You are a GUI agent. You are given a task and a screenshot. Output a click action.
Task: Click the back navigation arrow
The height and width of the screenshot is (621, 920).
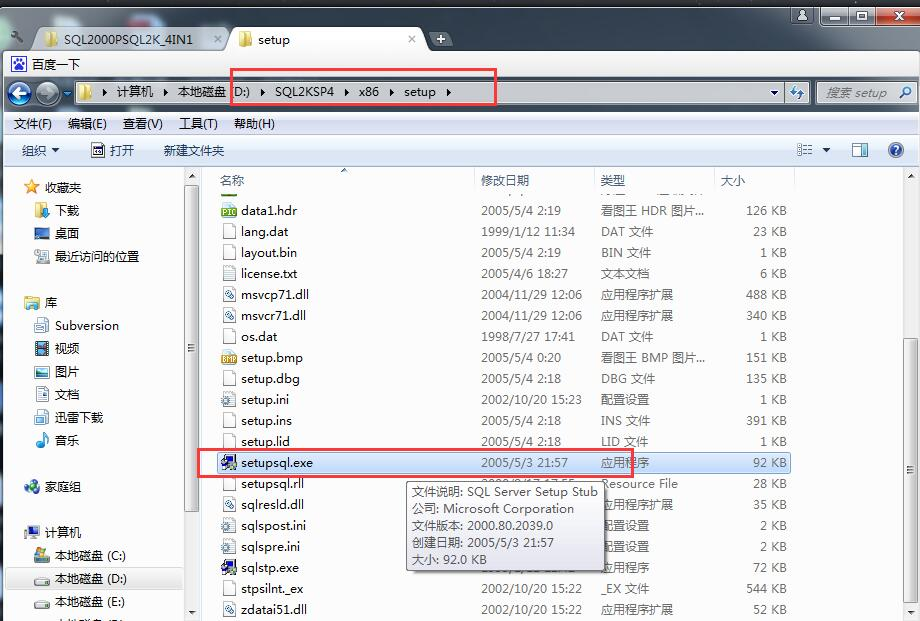coord(19,93)
